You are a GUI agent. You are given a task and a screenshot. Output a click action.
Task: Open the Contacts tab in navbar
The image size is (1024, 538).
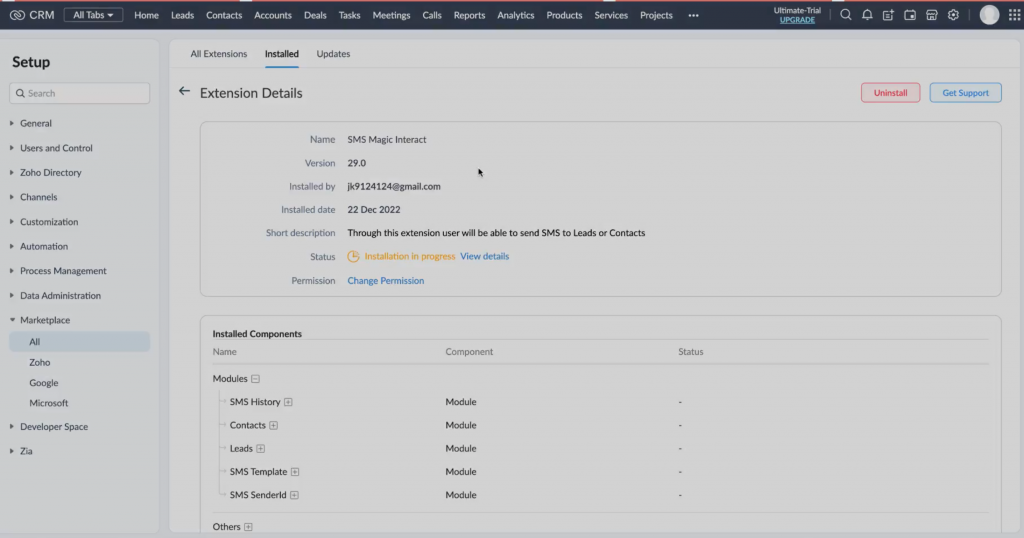tap(224, 15)
